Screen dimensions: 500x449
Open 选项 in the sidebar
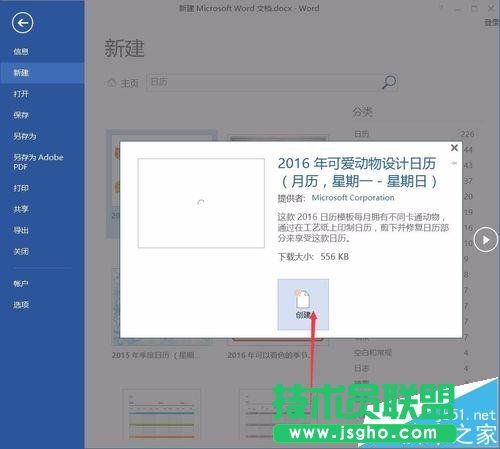[21, 304]
